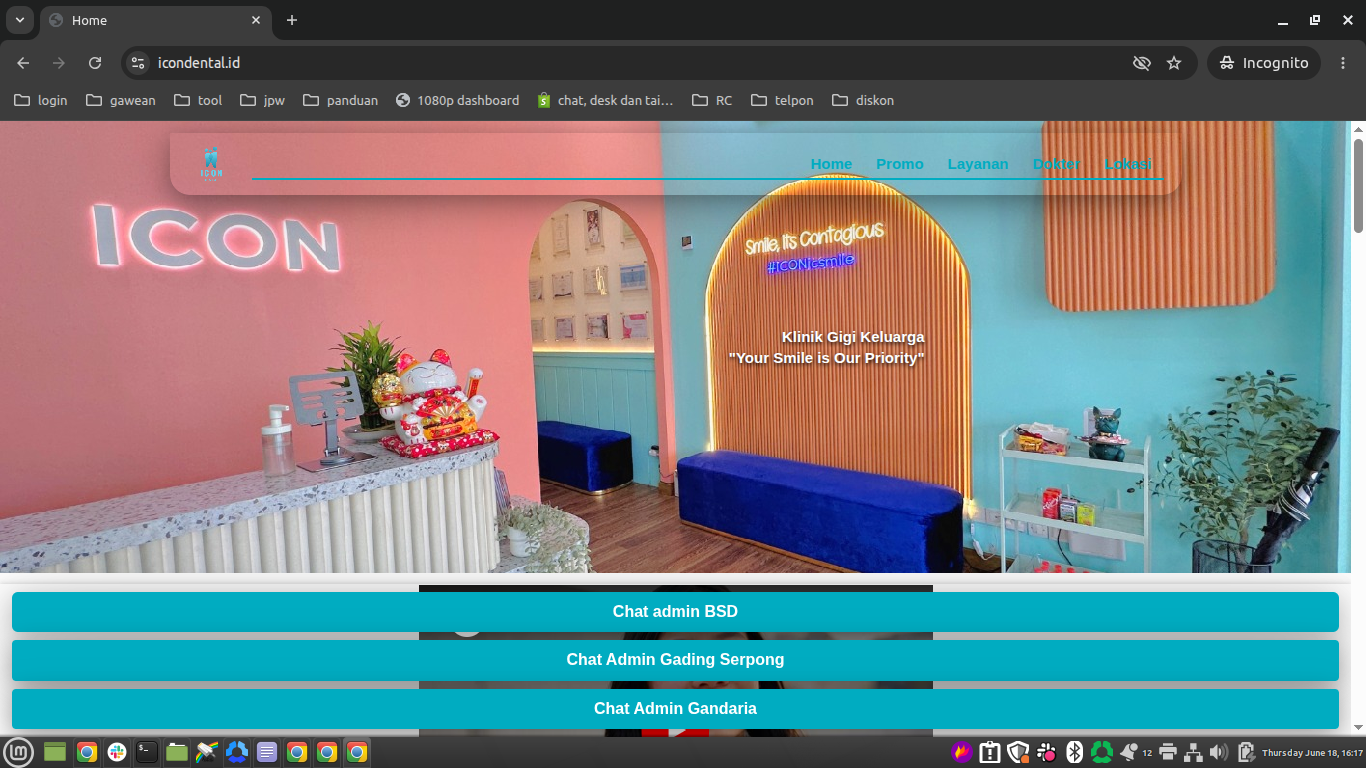Open the diskon bookmarks folder
The height and width of the screenshot is (768, 1366).
pos(863,100)
